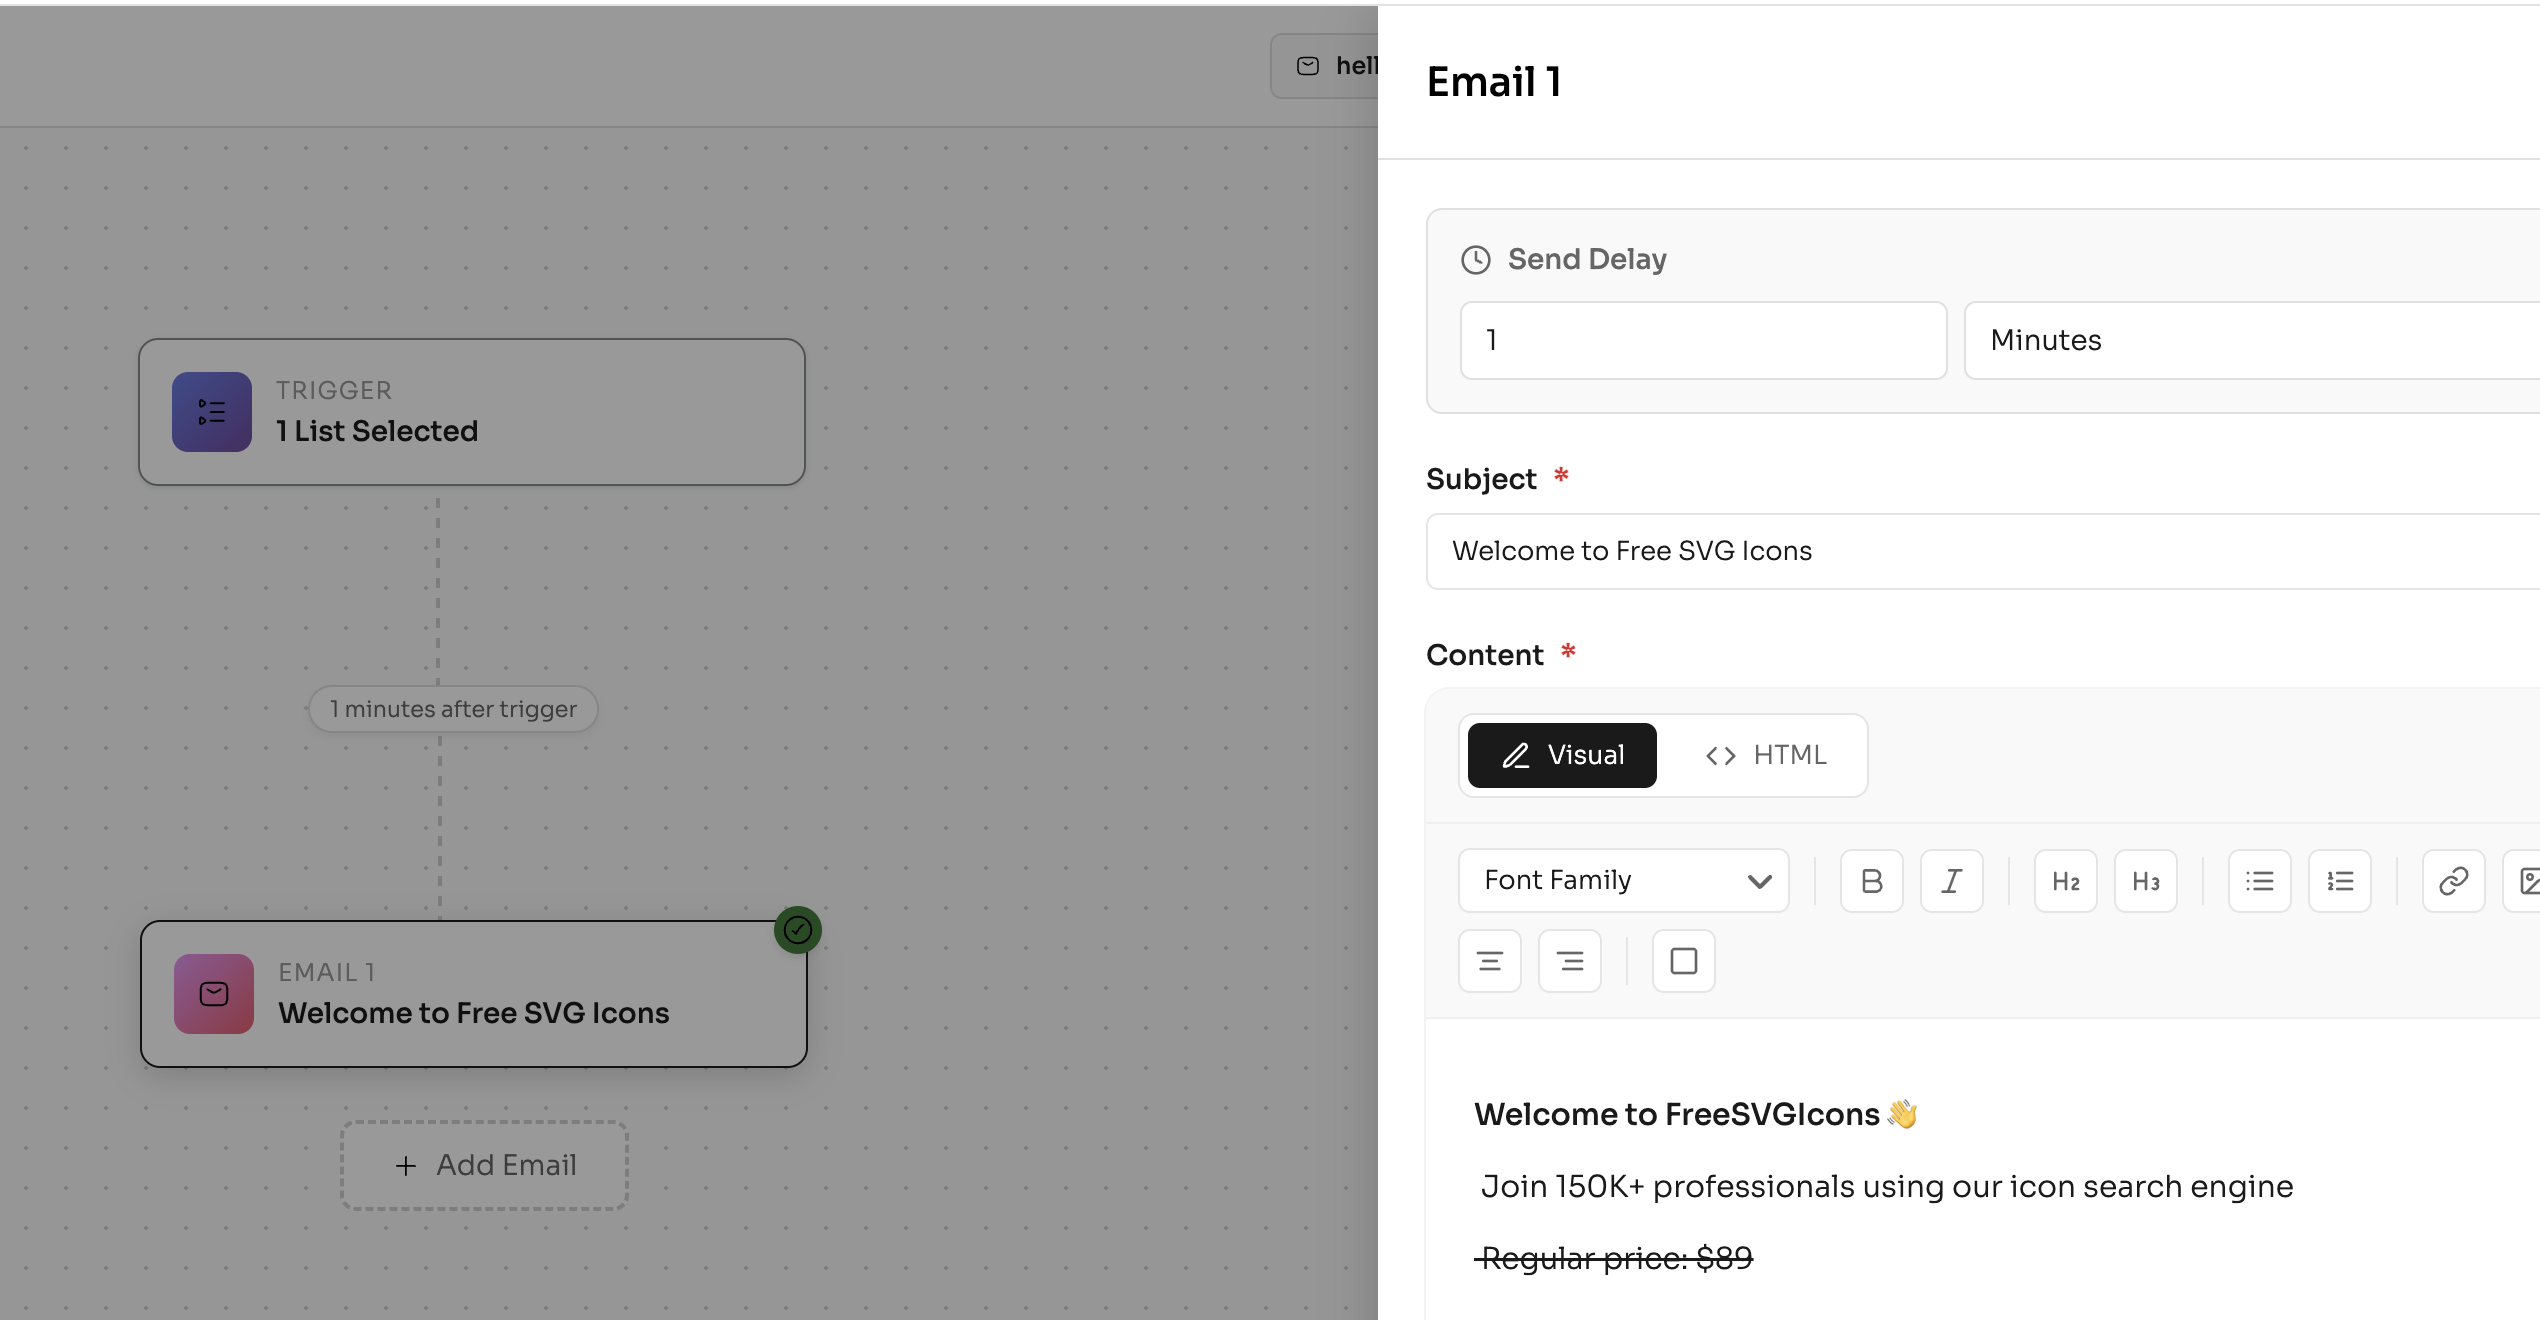Switch to the HTML editing mode
Screen dimensions: 2540x1320
point(1765,755)
